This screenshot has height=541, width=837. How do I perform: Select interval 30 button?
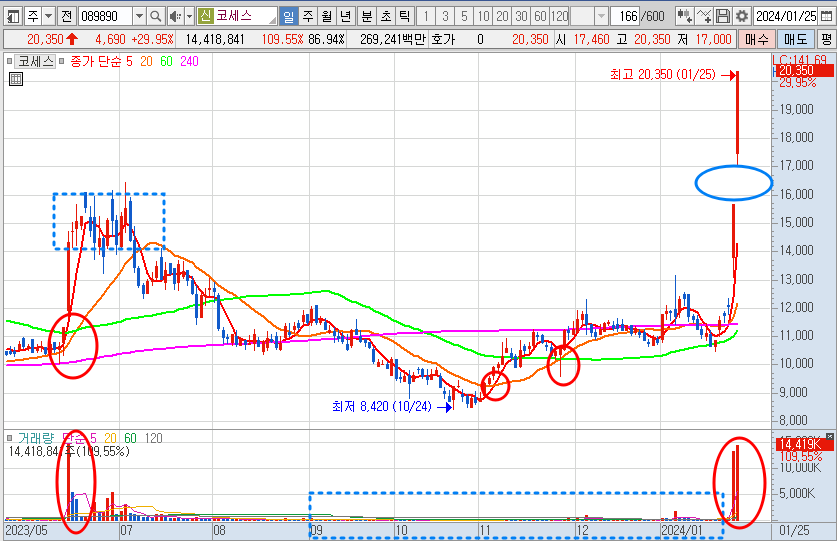[522, 17]
